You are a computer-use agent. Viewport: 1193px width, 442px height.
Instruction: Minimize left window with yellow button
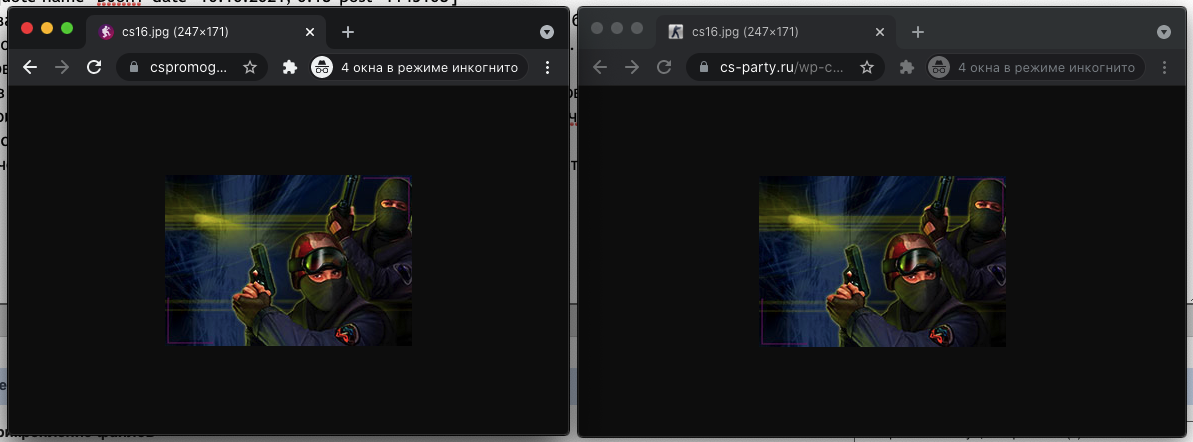point(46,28)
